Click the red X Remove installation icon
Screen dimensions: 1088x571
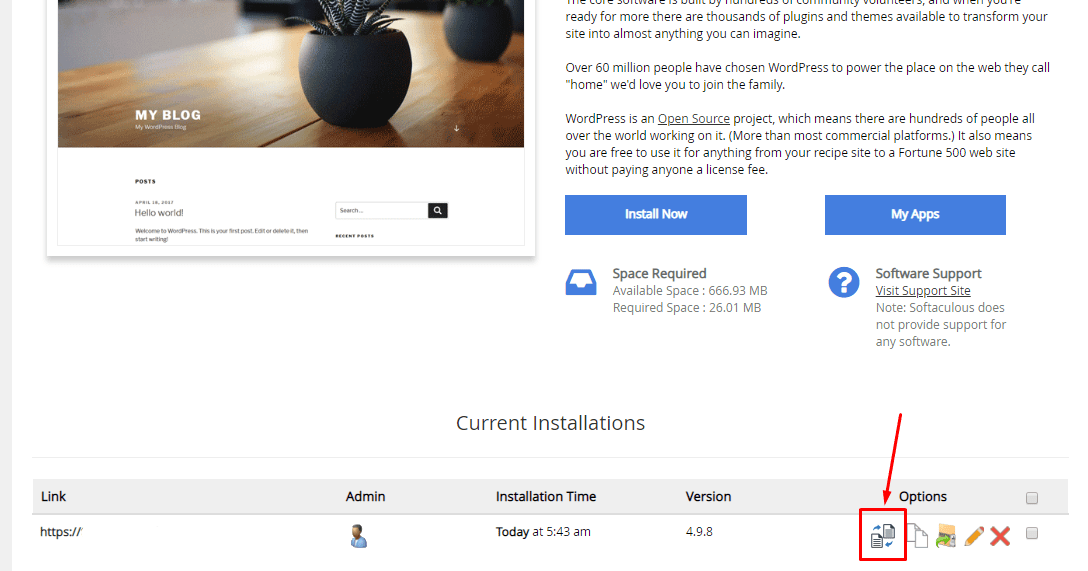pyautogui.click(x=1000, y=536)
